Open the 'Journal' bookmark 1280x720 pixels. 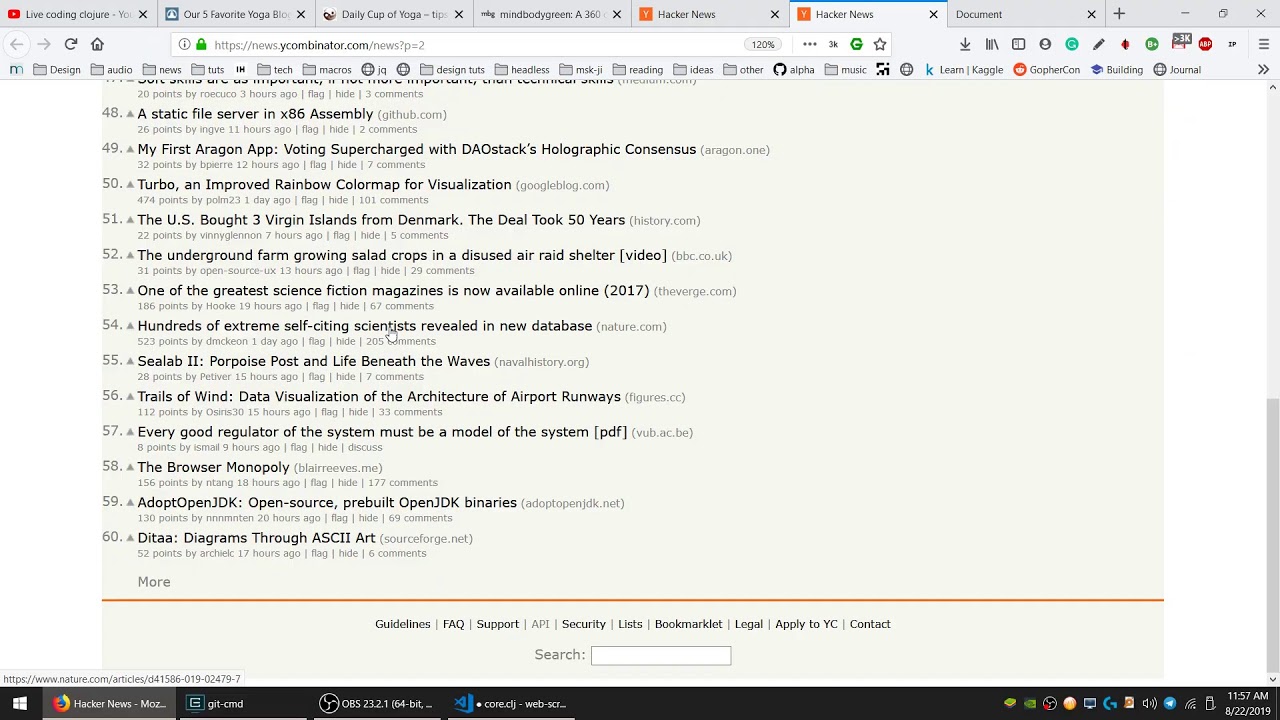click(1177, 70)
